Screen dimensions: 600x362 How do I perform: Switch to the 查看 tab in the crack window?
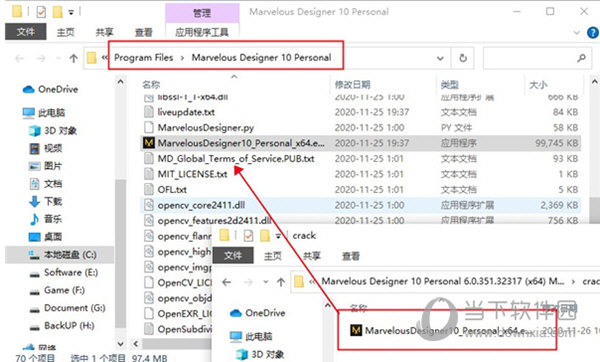click(x=351, y=256)
